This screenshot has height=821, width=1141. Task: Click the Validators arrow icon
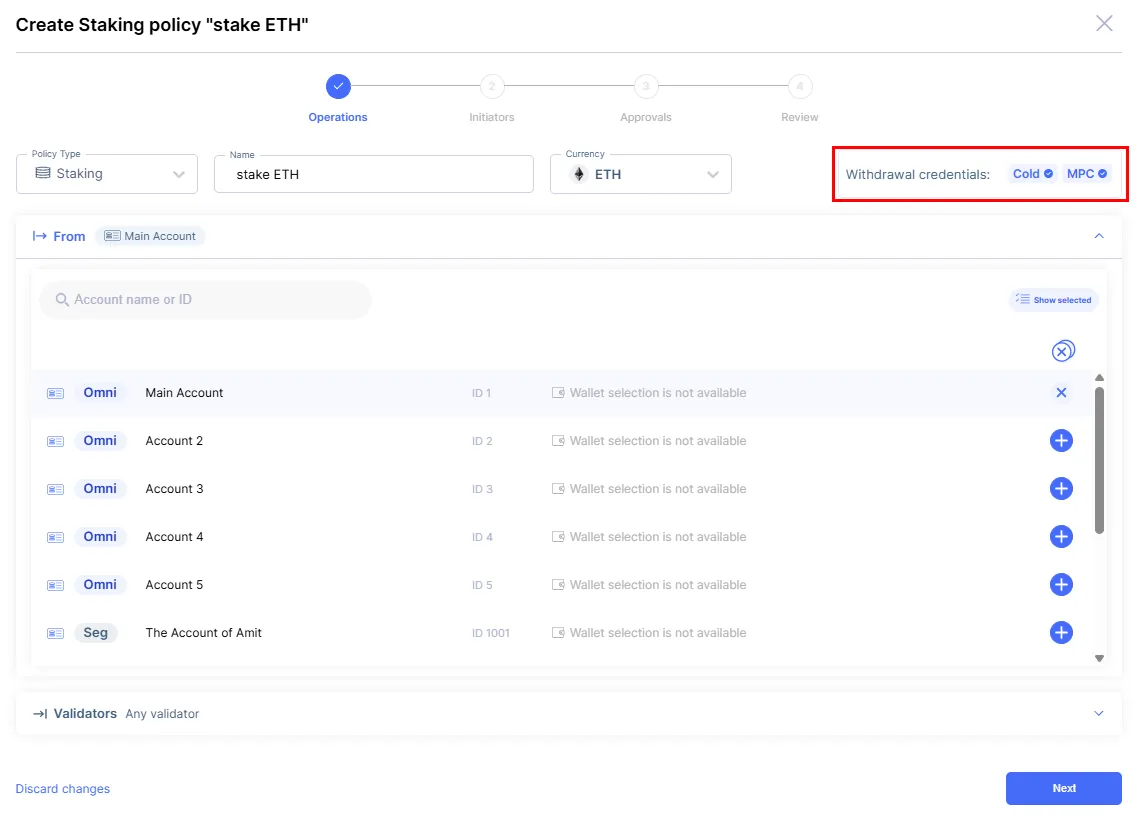pyautogui.click(x=40, y=713)
